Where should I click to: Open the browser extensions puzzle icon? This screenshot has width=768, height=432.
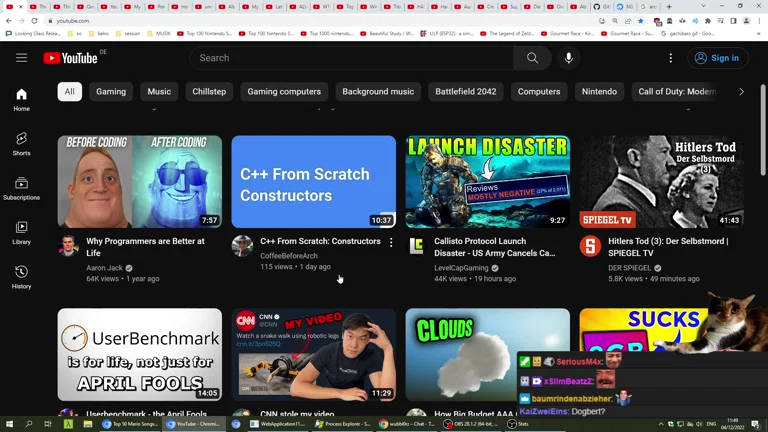tap(708, 21)
